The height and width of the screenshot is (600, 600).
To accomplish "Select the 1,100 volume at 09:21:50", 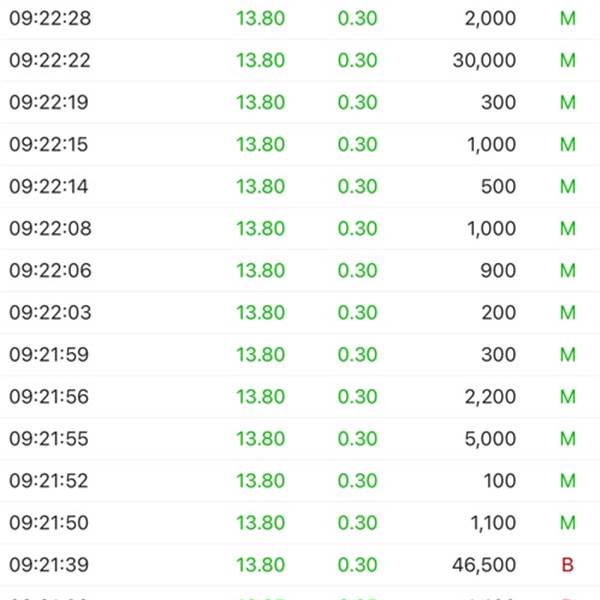I will pyautogui.click(x=493, y=523).
